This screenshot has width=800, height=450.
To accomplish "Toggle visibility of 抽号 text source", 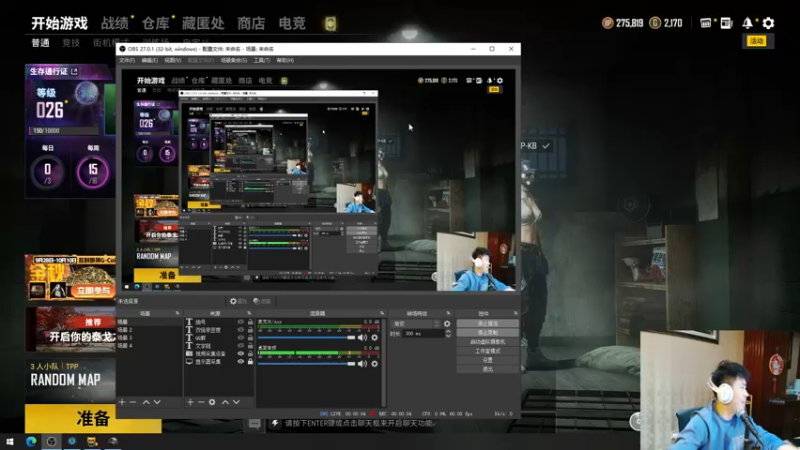I will (240, 322).
